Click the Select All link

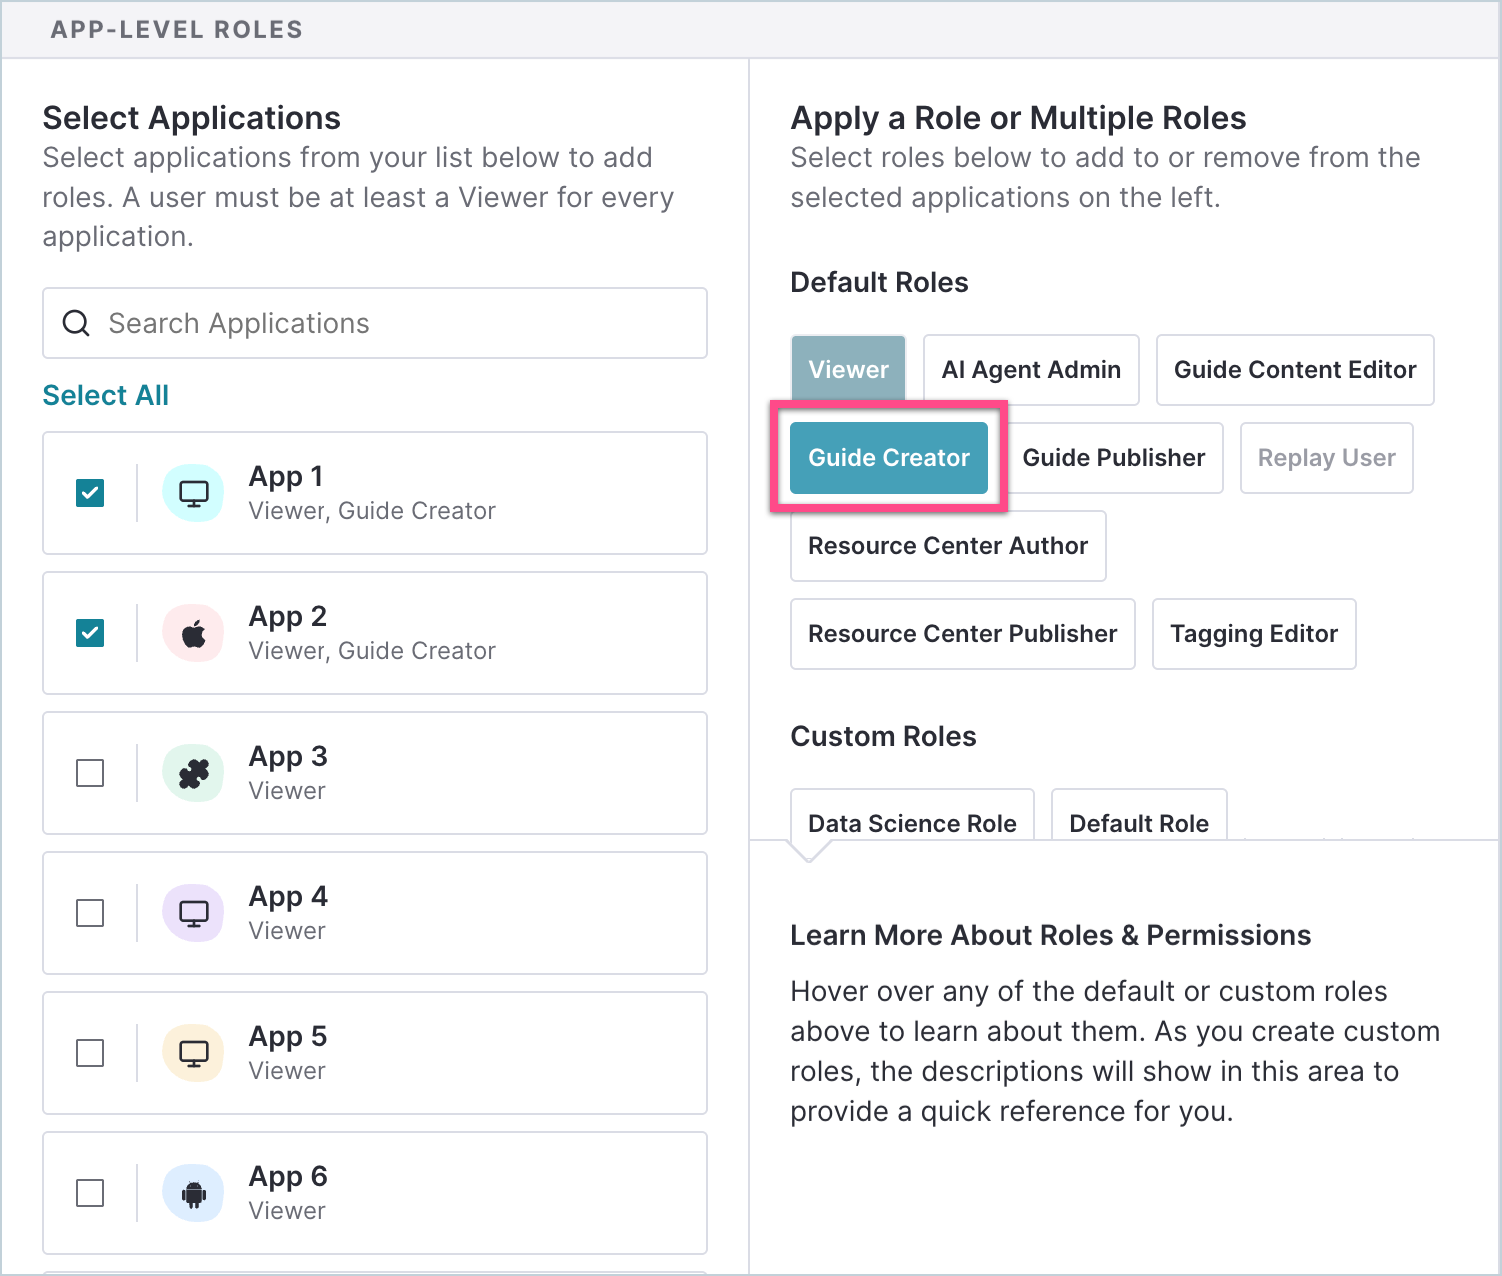[105, 395]
